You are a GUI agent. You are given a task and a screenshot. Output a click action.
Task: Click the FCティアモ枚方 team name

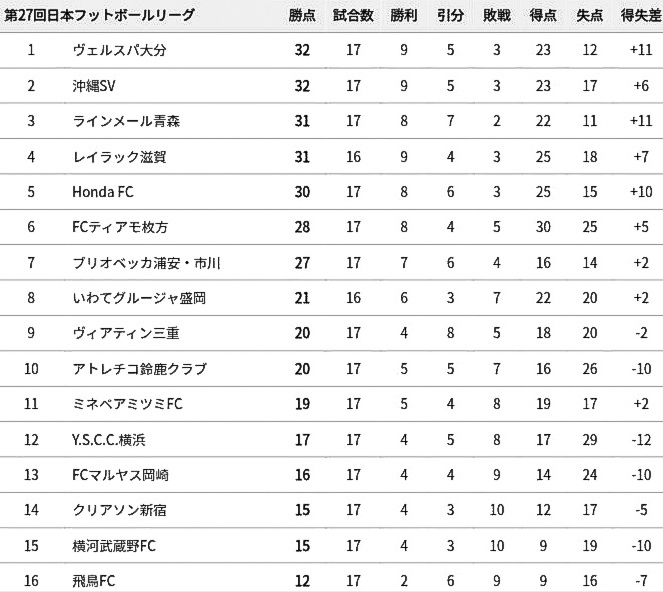pyautogui.click(x=120, y=227)
